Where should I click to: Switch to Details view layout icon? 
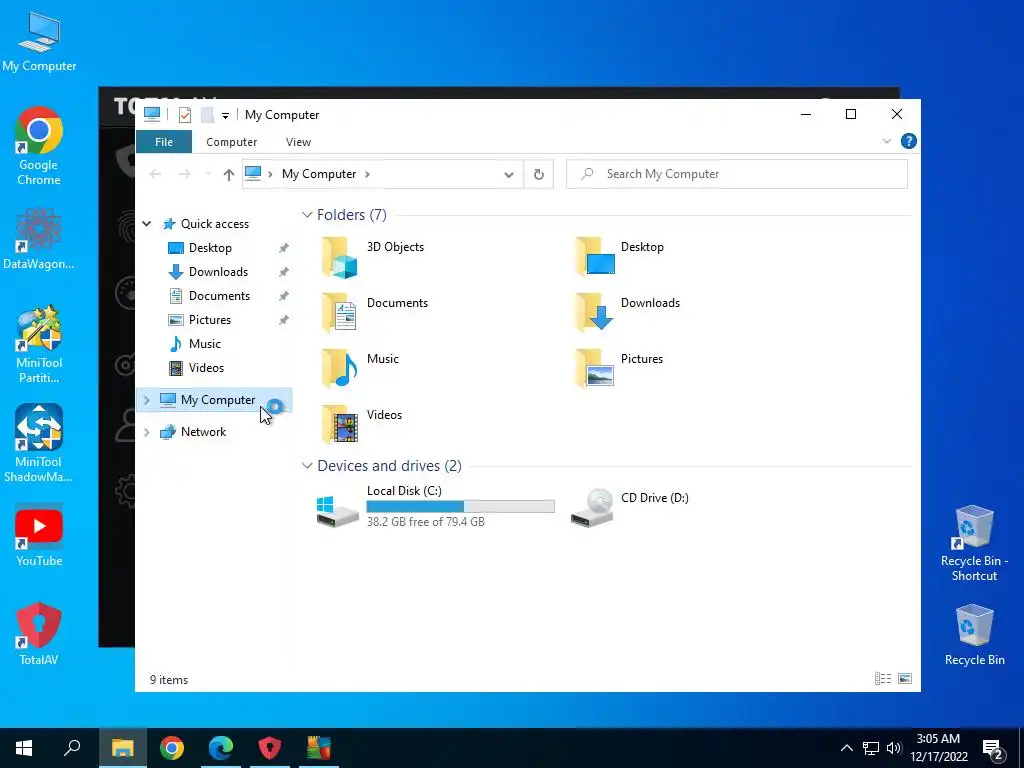coord(883,679)
